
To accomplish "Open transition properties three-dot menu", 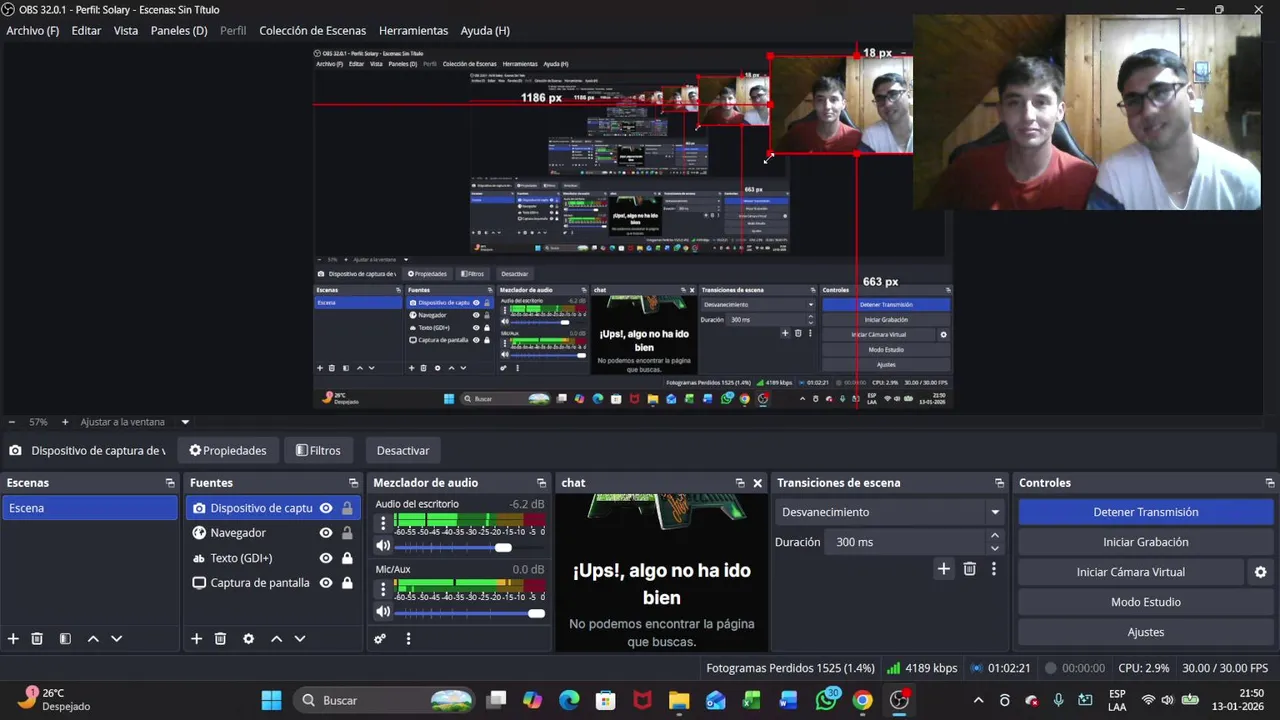I will click(x=993, y=568).
